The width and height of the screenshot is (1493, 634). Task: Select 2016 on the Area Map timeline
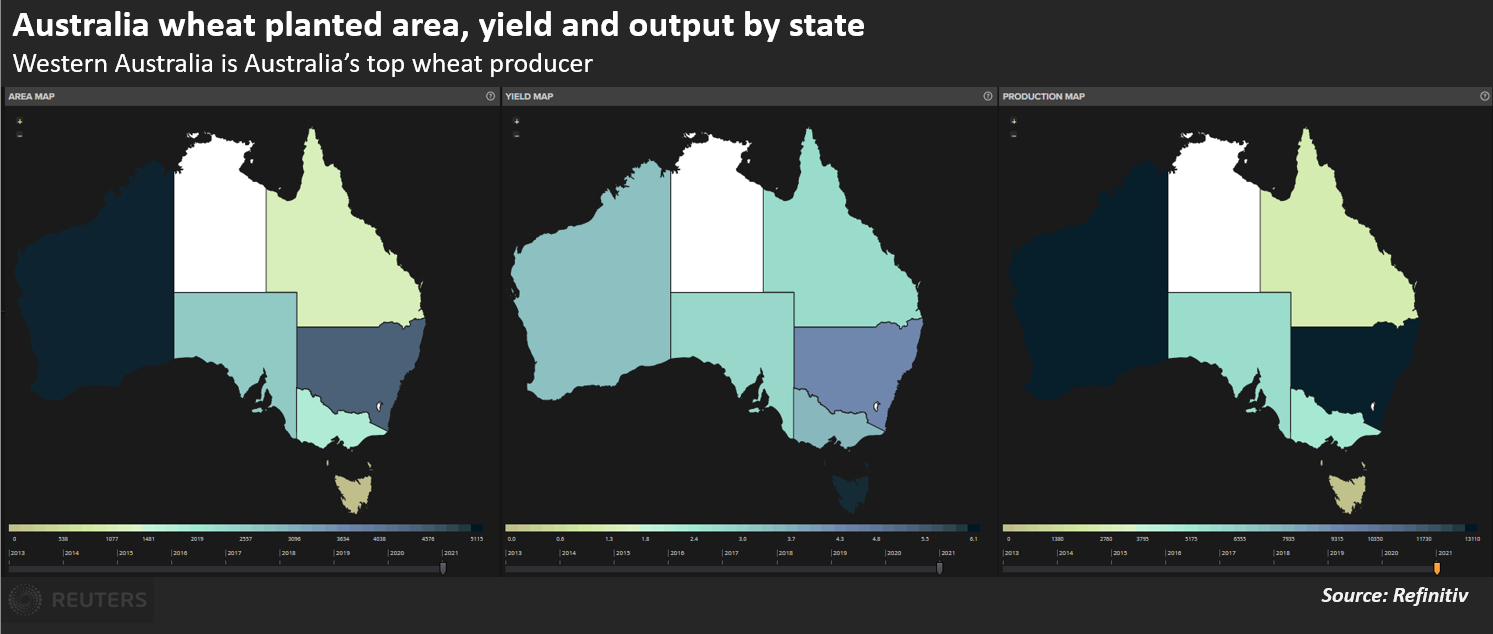(180, 553)
